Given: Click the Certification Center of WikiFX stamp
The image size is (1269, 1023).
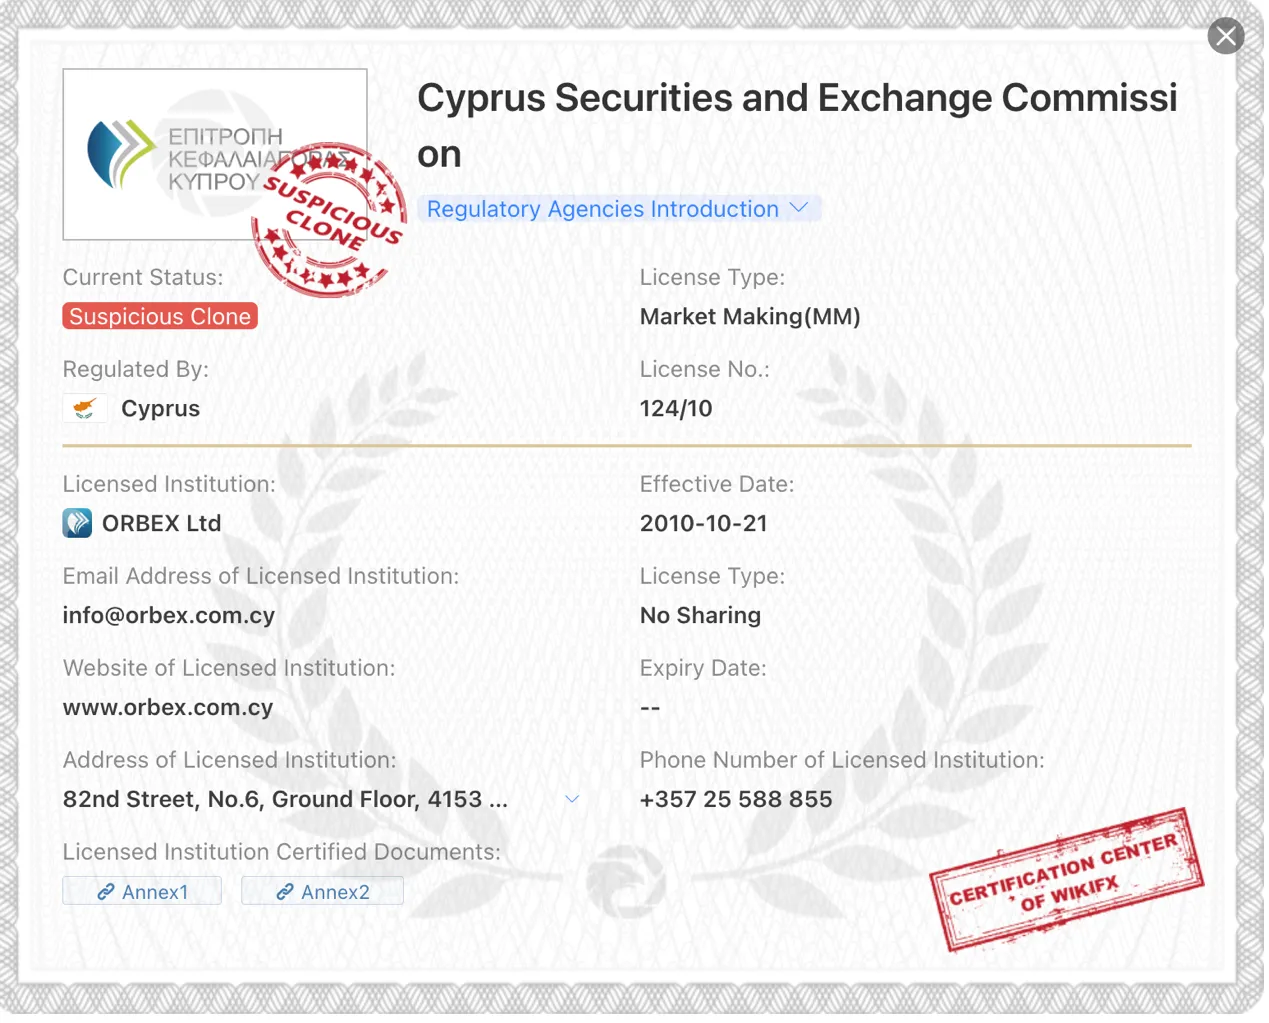Looking at the screenshot, I should pyautogui.click(x=1066, y=879).
